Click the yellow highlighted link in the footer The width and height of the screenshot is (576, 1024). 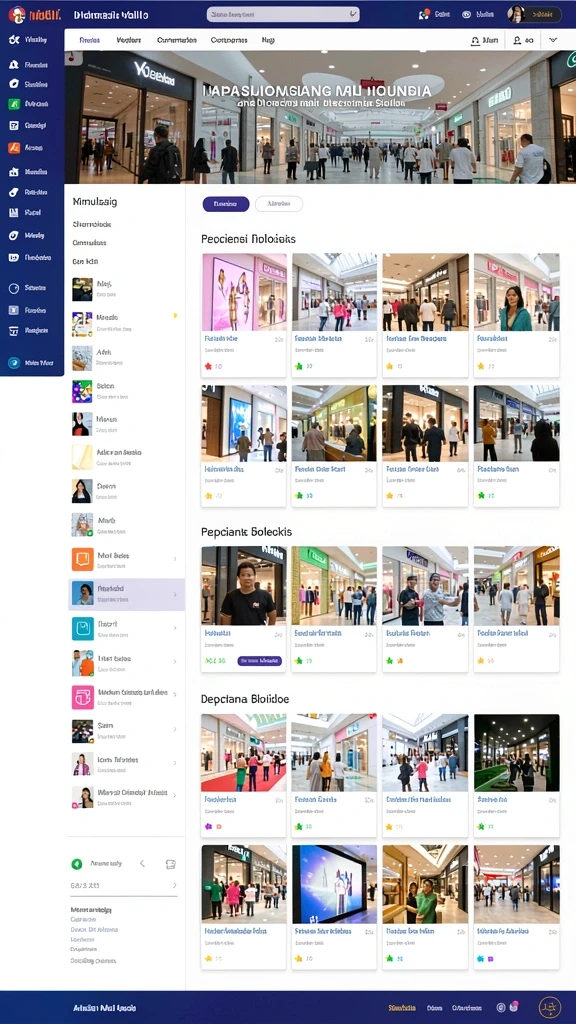[x=402, y=1008]
